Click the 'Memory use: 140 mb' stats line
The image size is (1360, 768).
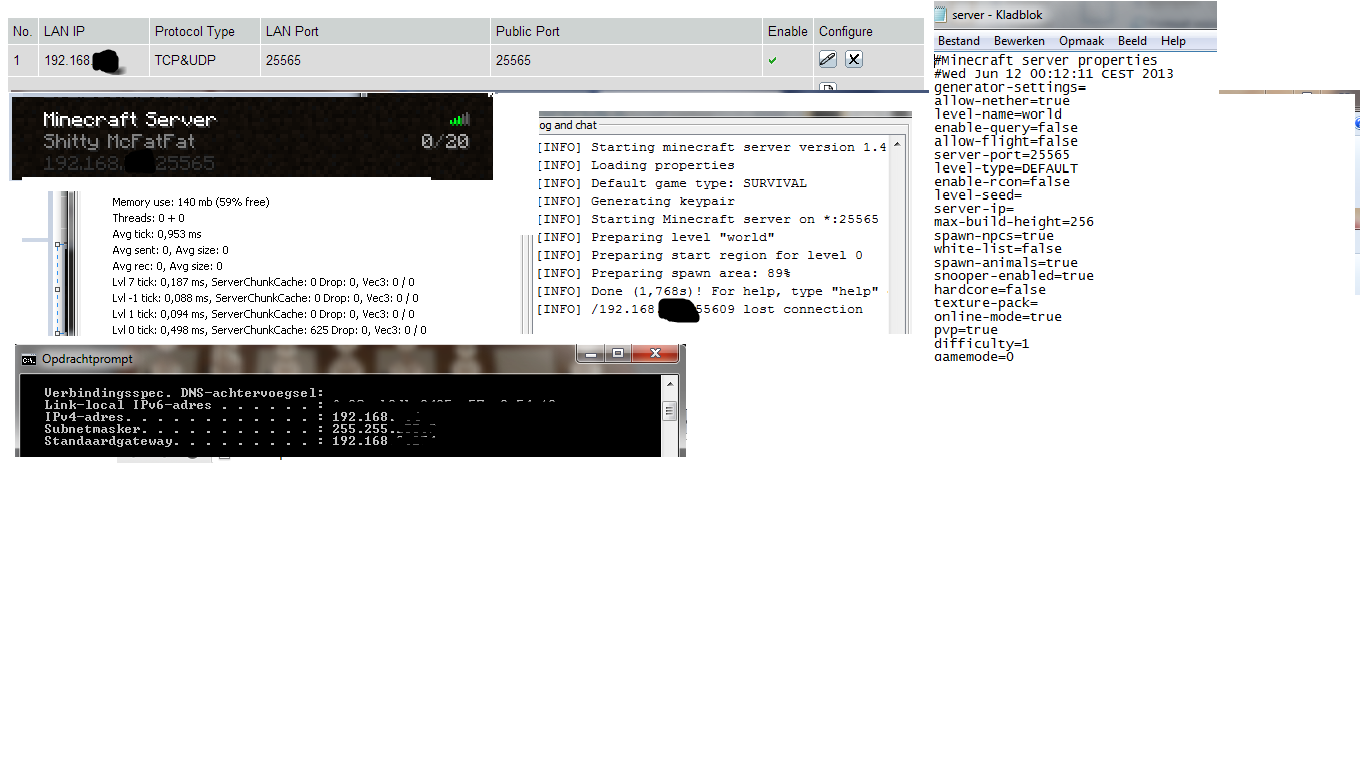pyautogui.click(x=191, y=202)
